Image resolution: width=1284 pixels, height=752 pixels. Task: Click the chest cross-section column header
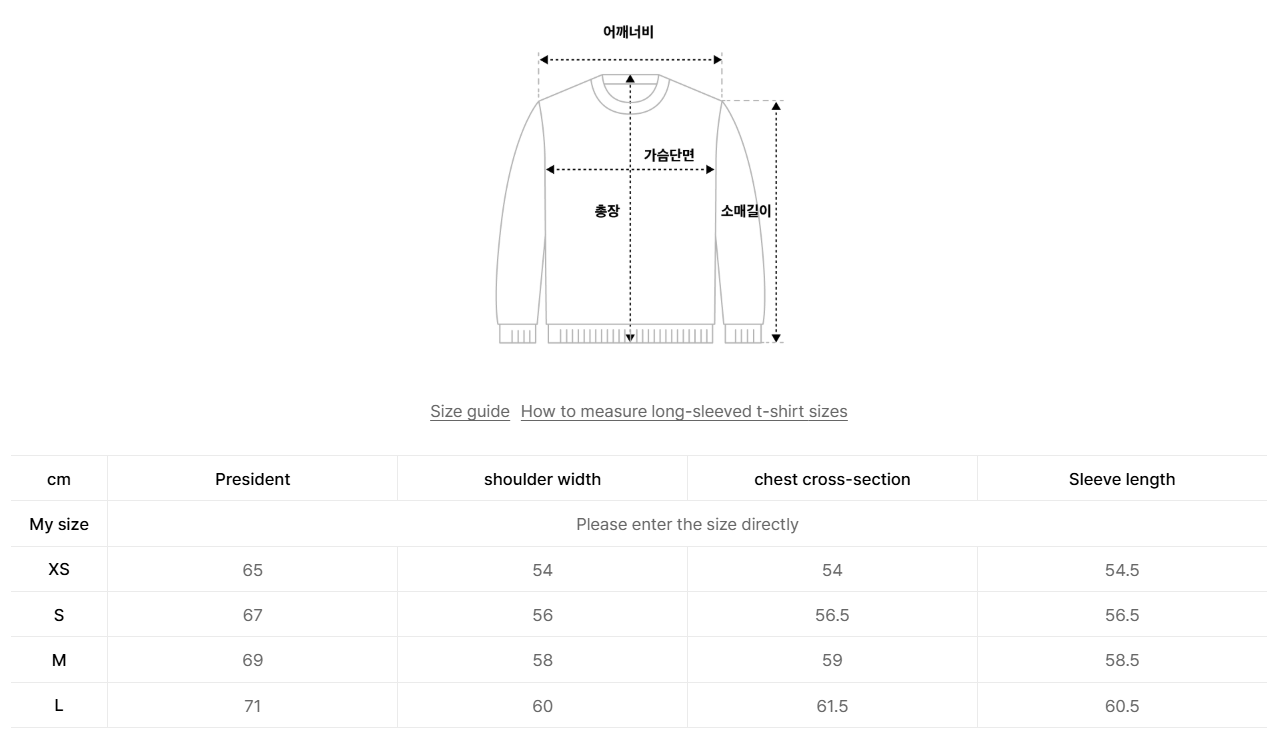tap(832, 479)
